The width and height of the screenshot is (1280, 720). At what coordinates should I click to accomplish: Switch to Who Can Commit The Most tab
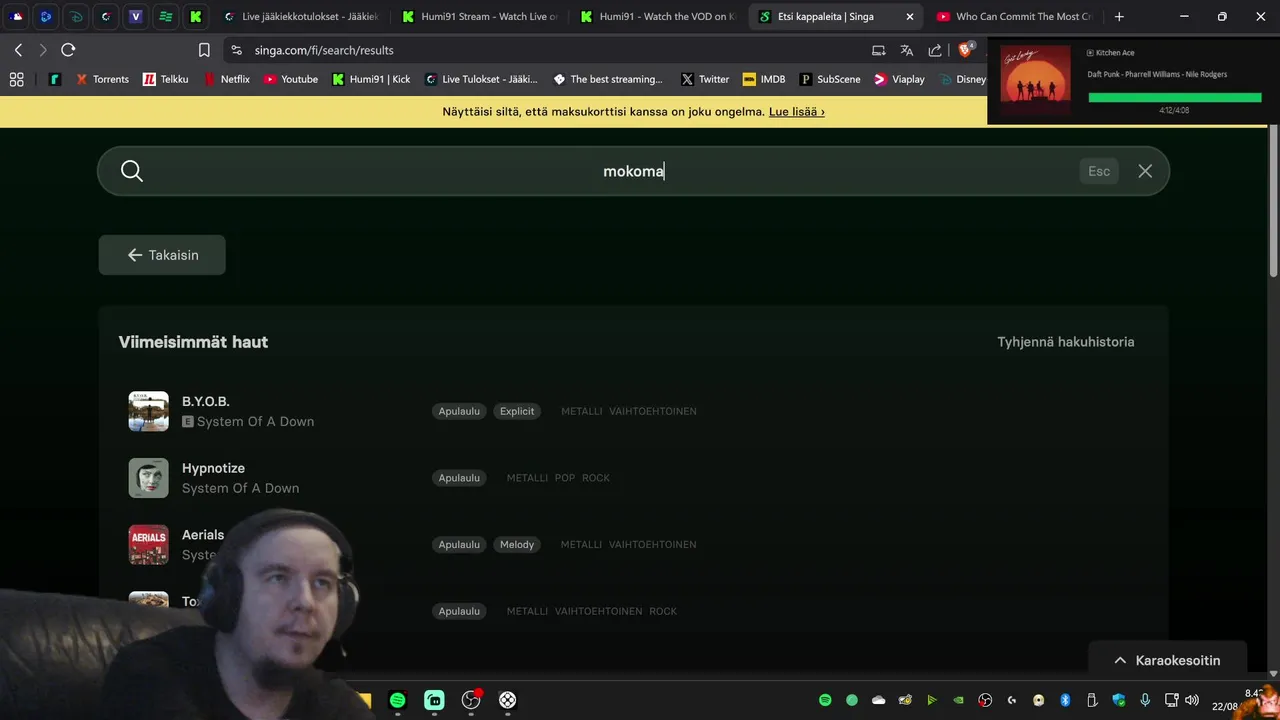[1014, 17]
